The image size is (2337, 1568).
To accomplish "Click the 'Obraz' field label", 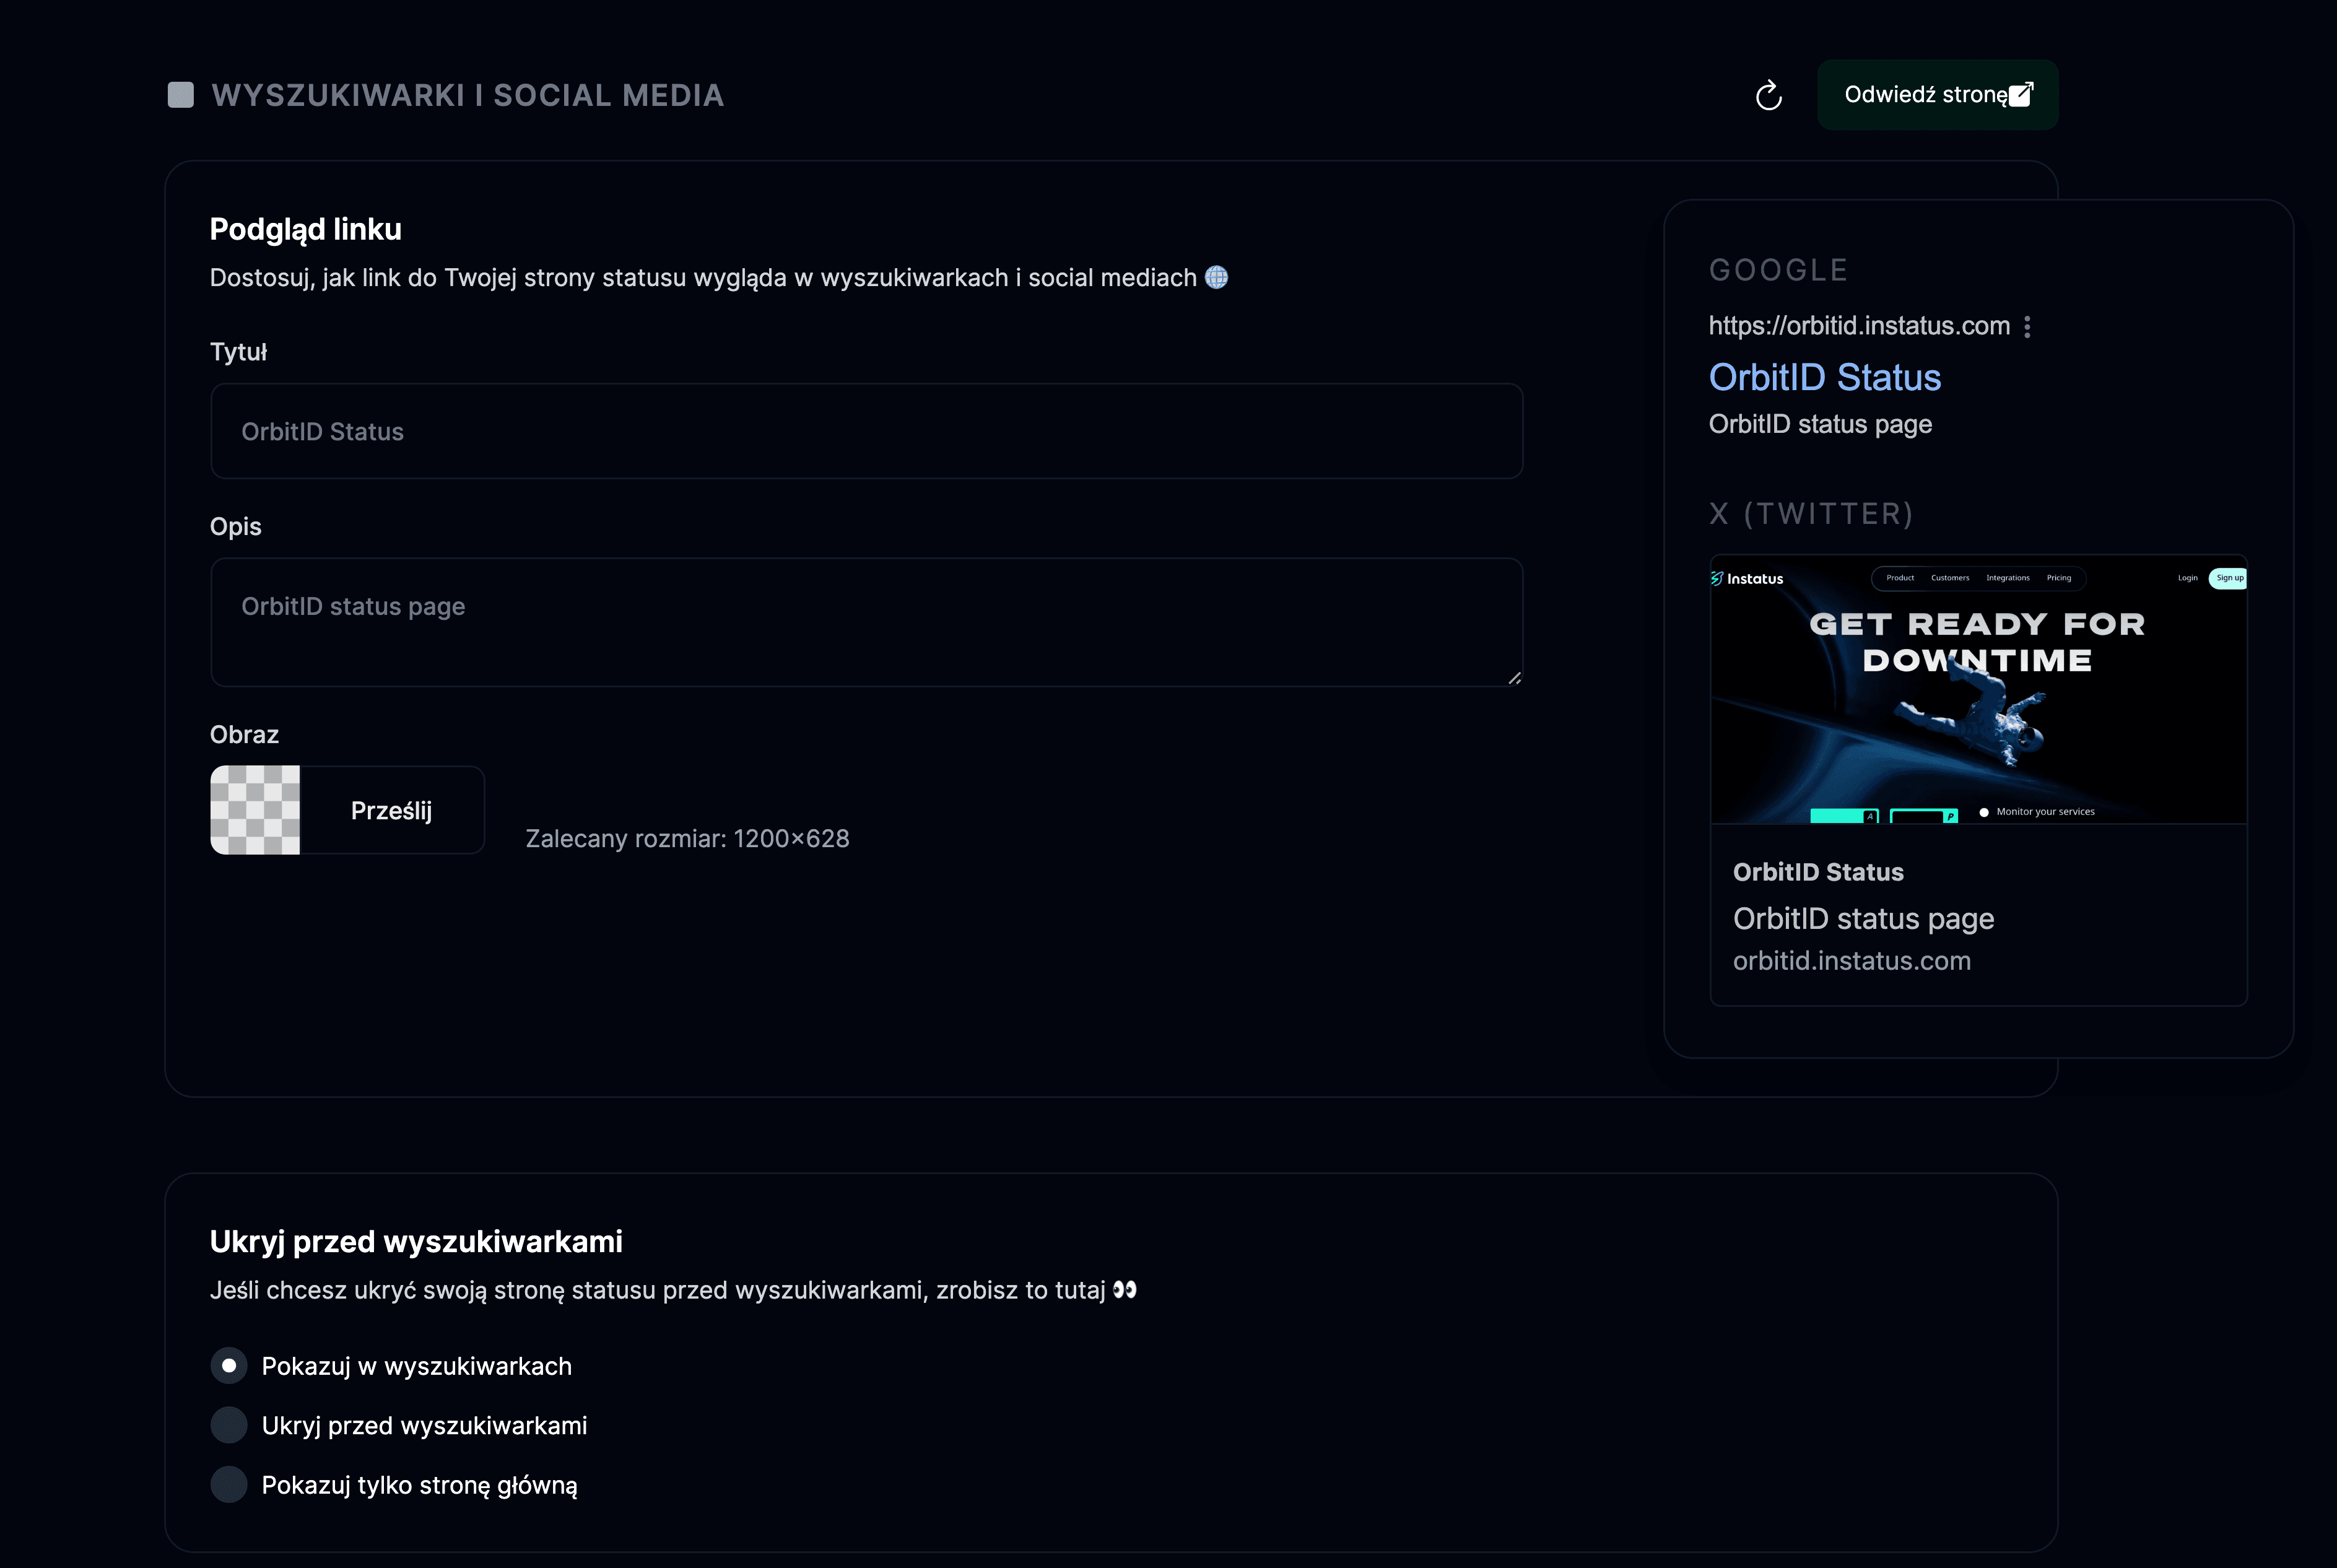I will (x=244, y=735).
